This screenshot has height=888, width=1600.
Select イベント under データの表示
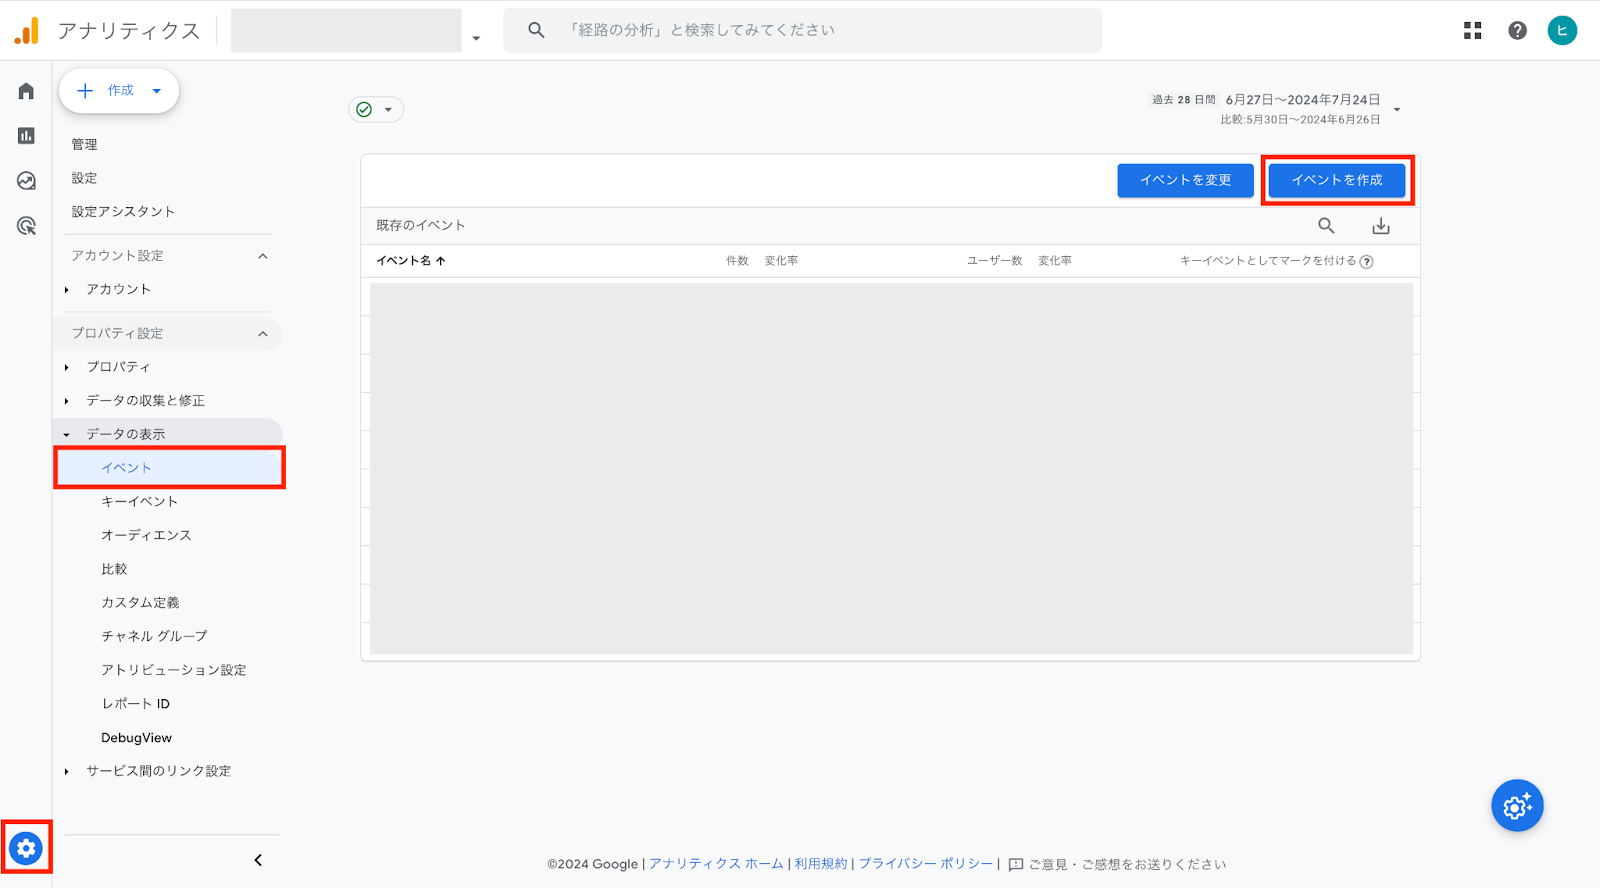tap(169, 468)
